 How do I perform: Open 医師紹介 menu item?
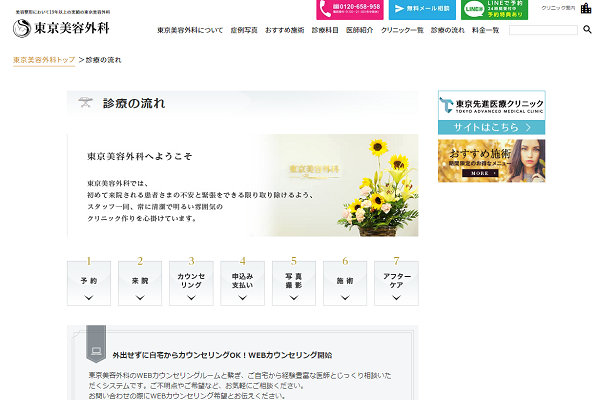tap(359, 30)
